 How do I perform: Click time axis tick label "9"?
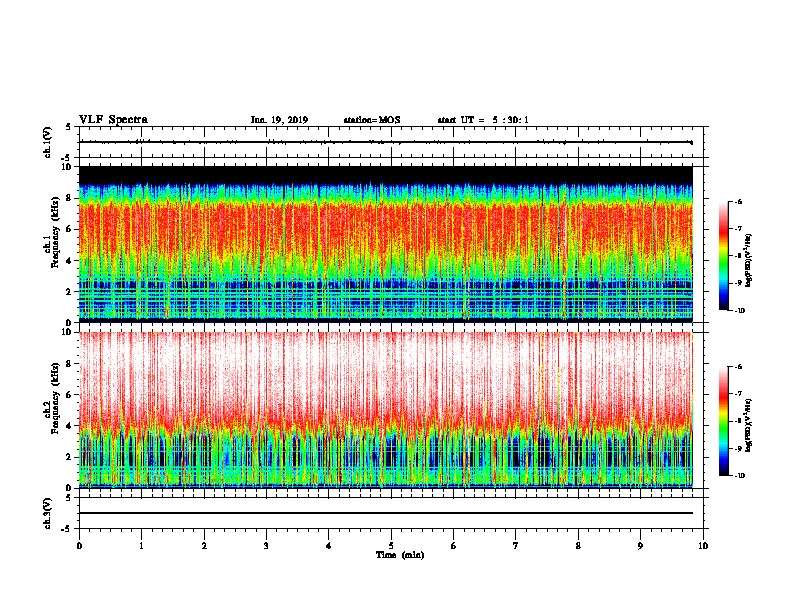[640, 546]
